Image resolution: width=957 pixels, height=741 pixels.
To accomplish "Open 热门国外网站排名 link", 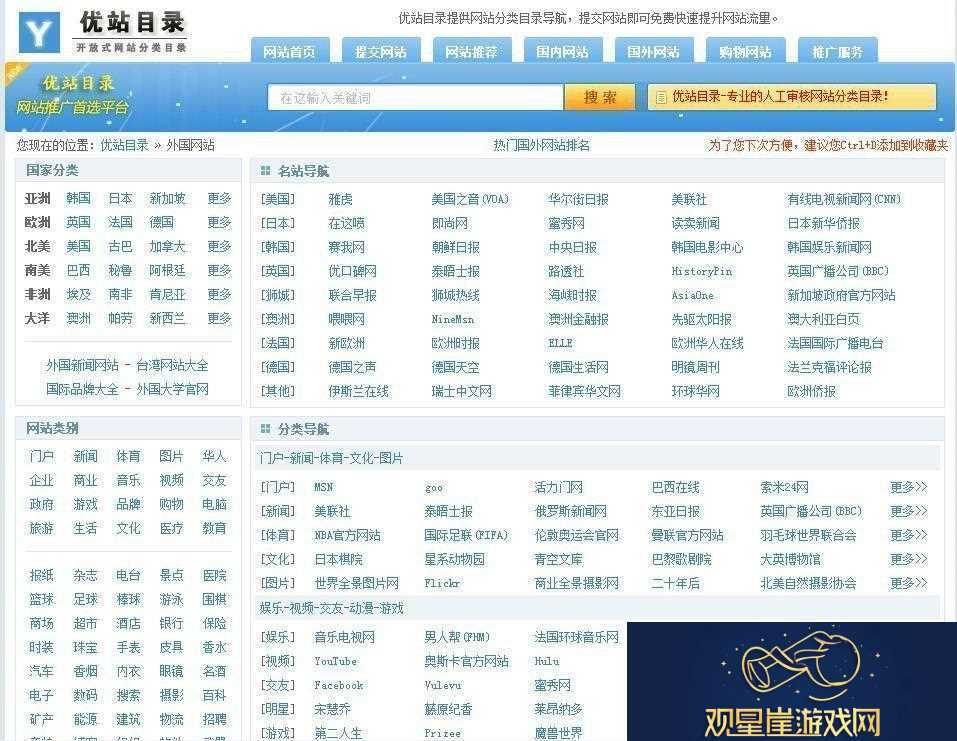I will (x=541, y=145).
